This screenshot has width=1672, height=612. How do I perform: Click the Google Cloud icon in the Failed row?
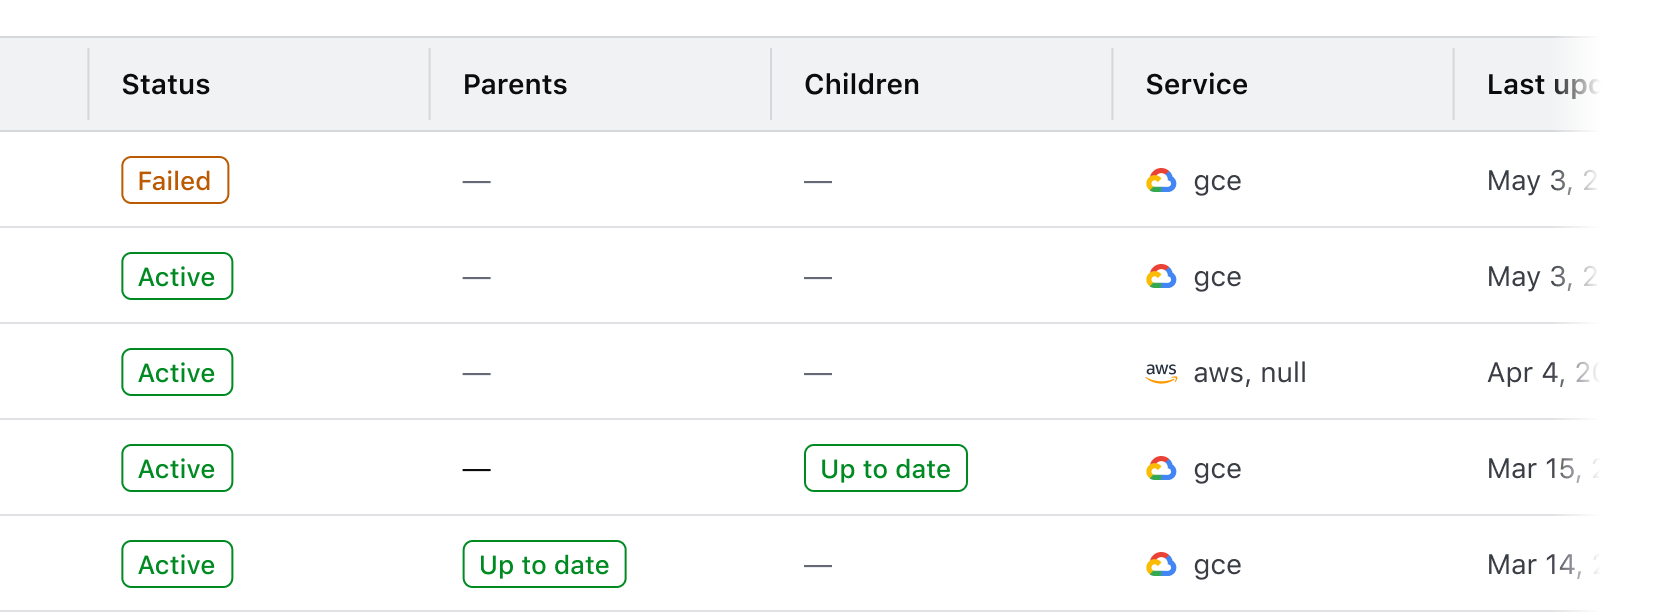1161,181
